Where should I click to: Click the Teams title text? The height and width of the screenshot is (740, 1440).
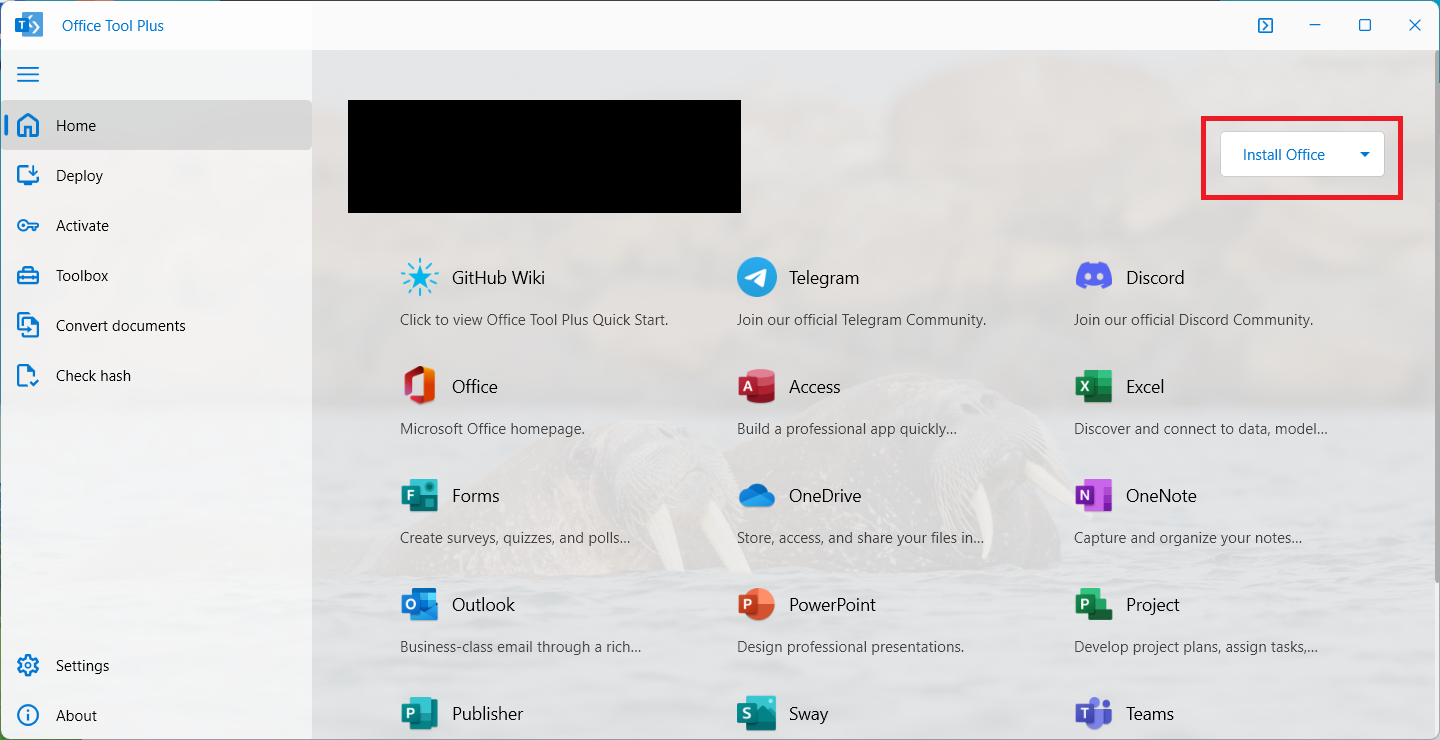1150,714
